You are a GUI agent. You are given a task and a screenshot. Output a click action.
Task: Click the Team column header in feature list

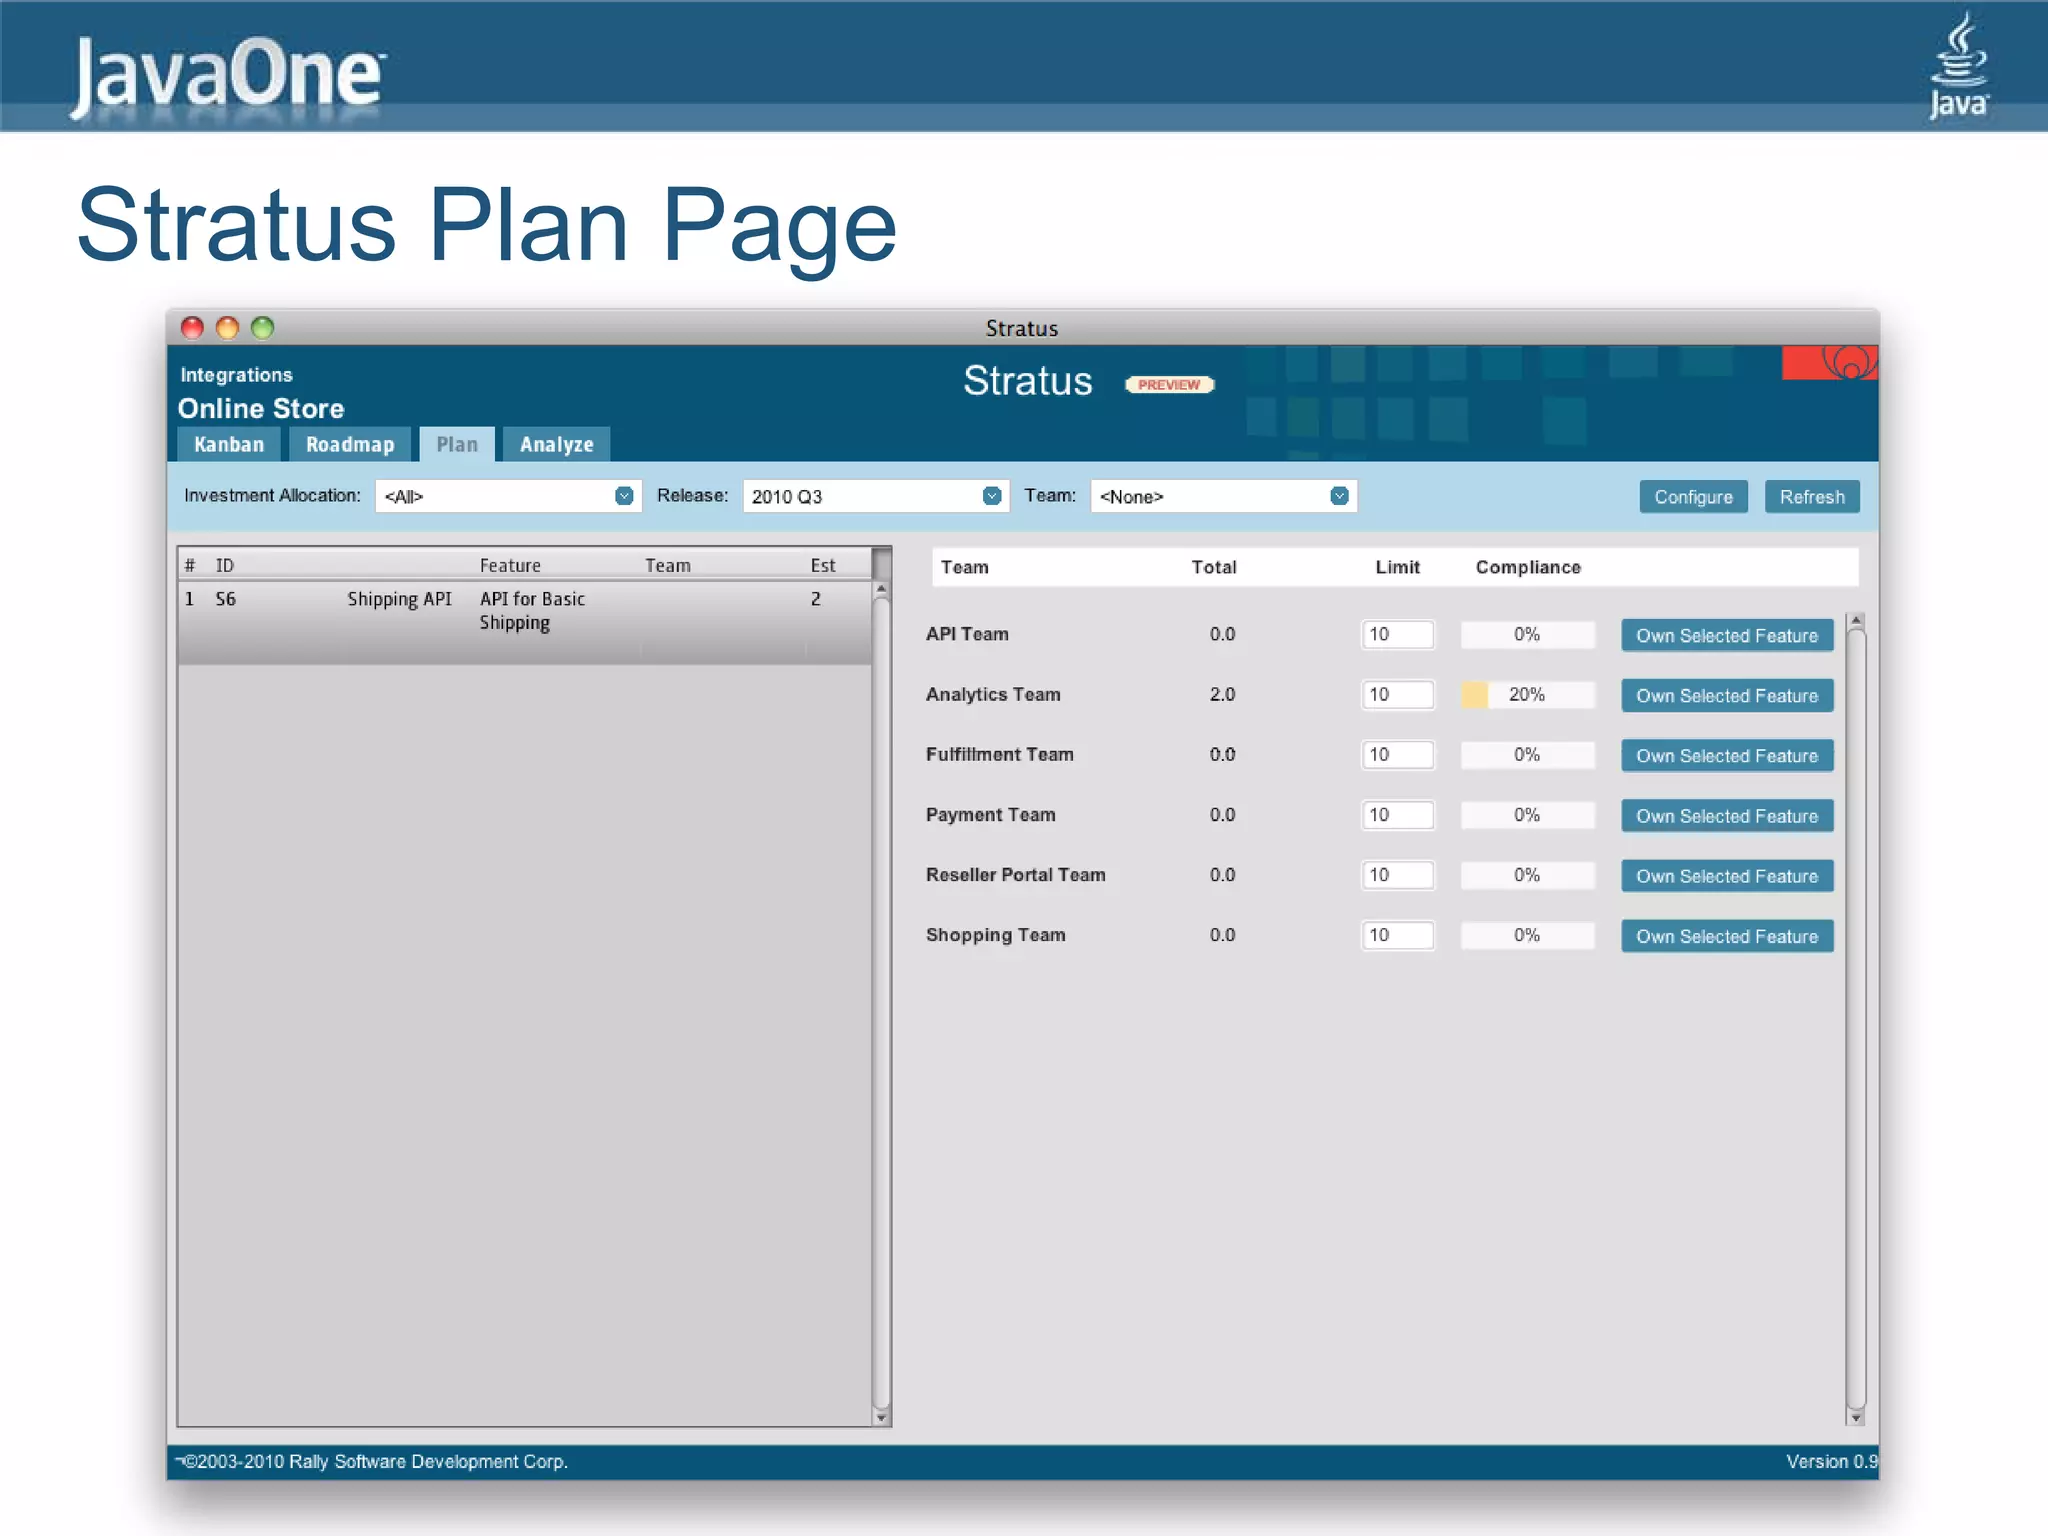pyautogui.click(x=667, y=565)
